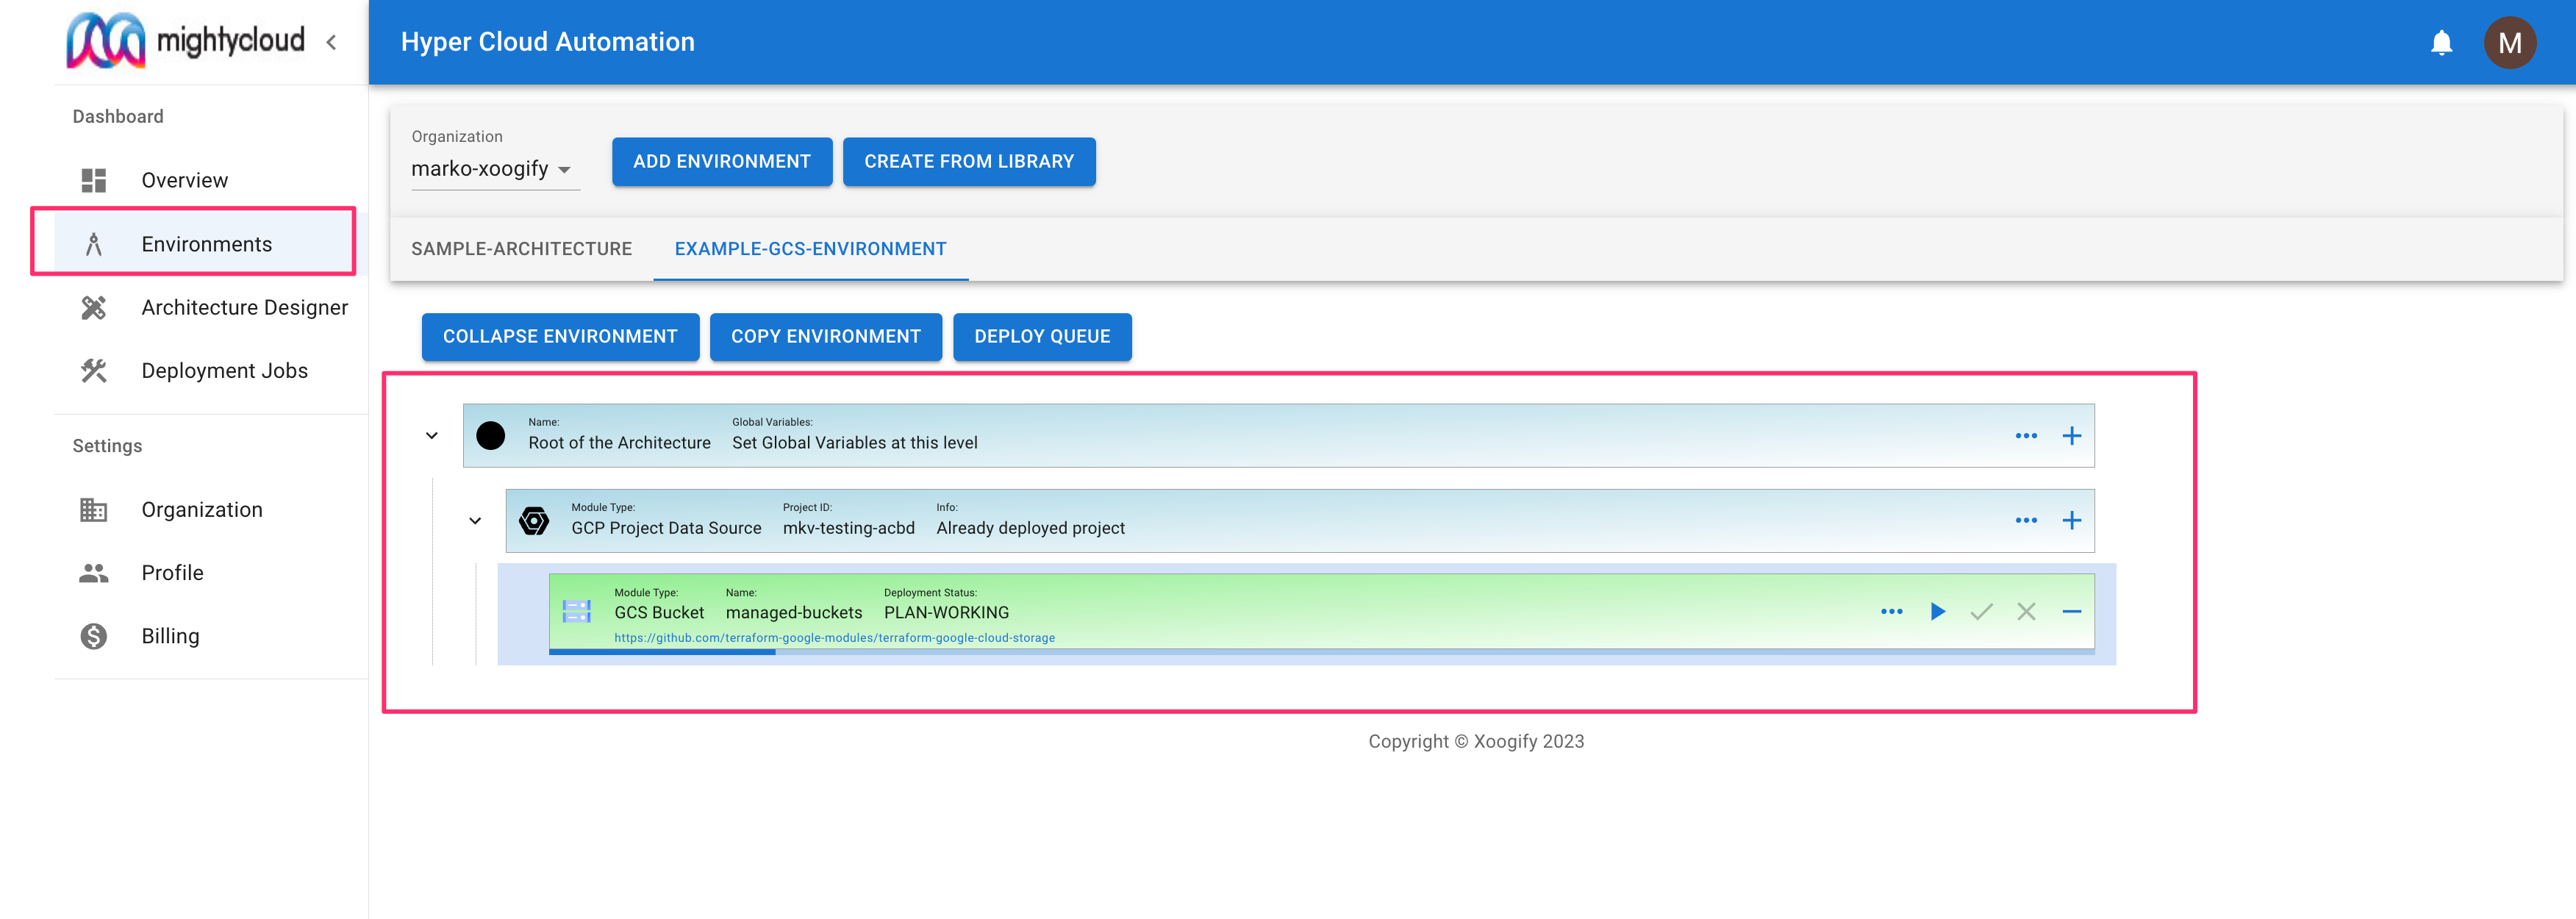The image size is (2576, 919).
Task: Select the EXAMPLE-GCS-ENVIRONMENT tab
Action: [x=810, y=249]
